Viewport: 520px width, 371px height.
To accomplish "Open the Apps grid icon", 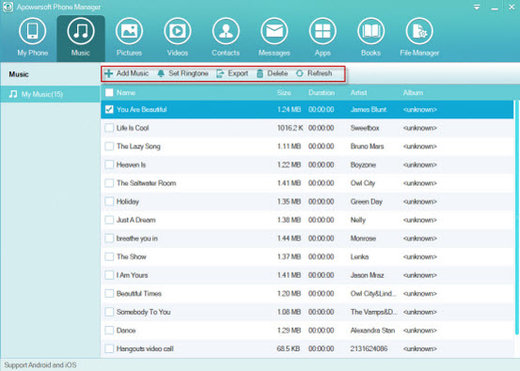I will click(322, 31).
